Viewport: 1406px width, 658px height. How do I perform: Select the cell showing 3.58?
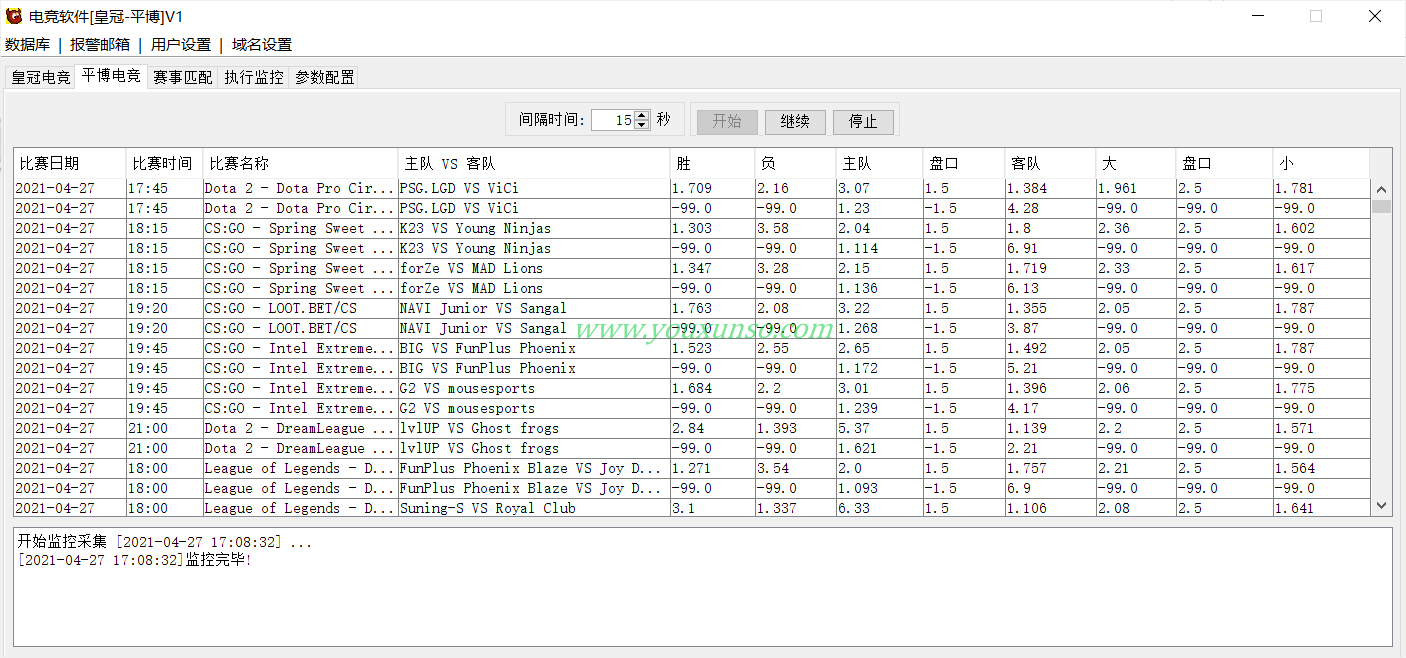[x=795, y=228]
